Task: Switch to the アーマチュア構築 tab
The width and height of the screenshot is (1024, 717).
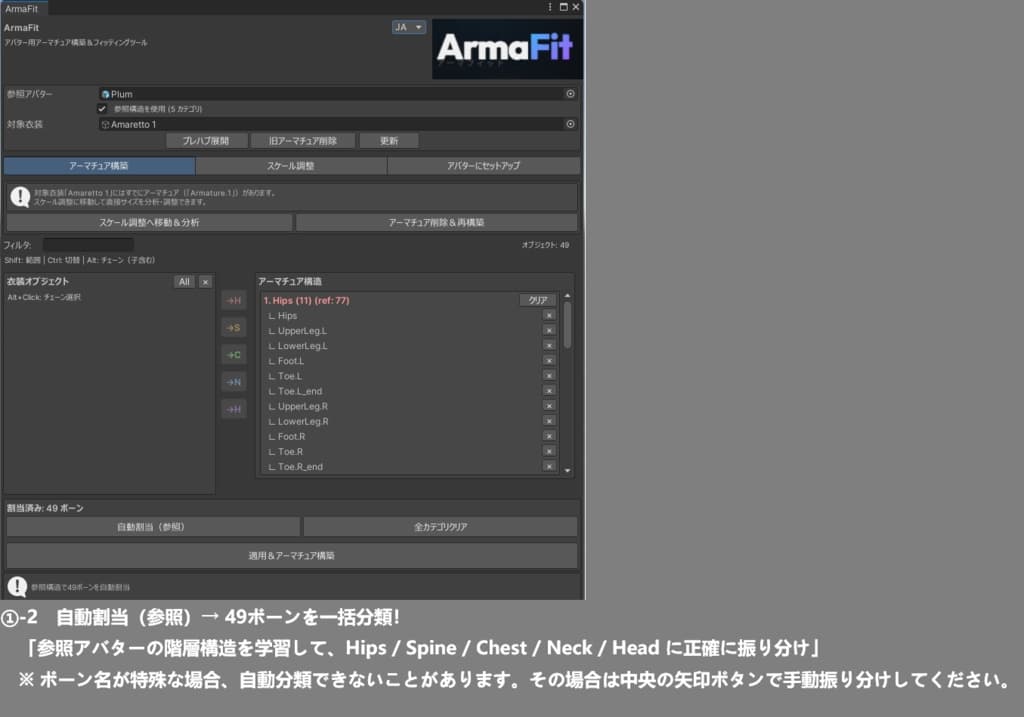Action: tap(99, 166)
